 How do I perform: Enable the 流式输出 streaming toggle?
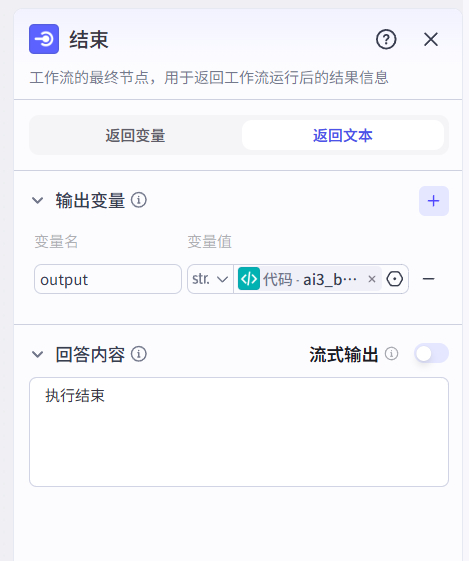pyautogui.click(x=431, y=353)
